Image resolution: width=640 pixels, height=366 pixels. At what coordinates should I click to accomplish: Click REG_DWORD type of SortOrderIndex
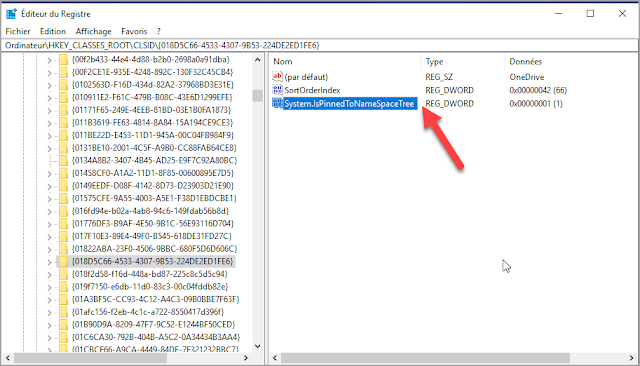click(x=449, y=90)
